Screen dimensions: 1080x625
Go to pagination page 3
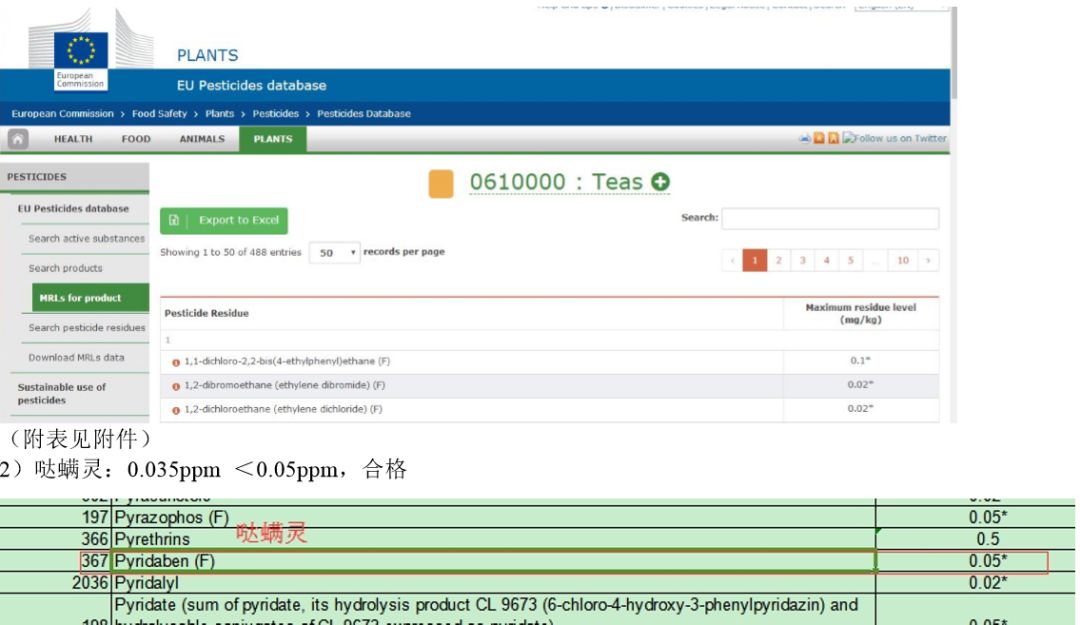click(x=802, y=260)
